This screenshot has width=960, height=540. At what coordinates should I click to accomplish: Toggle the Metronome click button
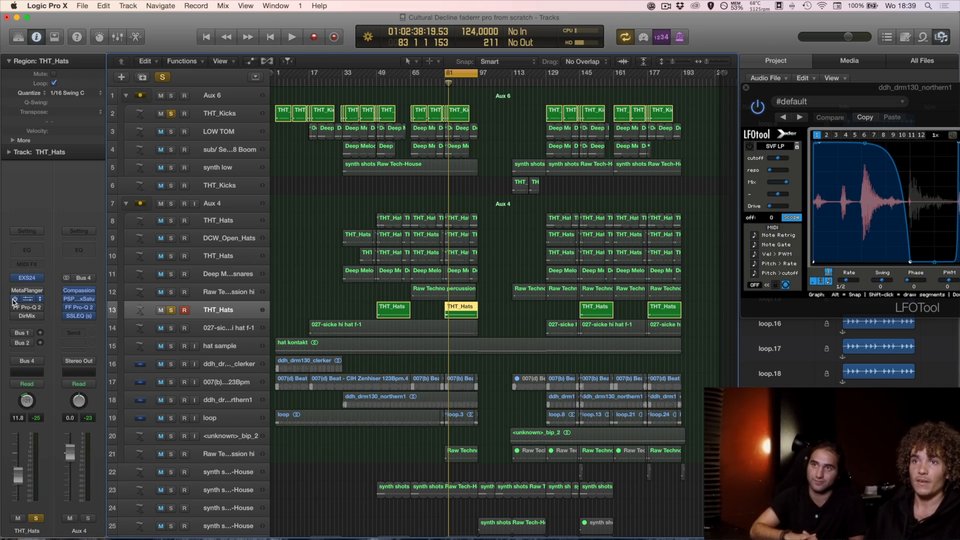(680, 37)
